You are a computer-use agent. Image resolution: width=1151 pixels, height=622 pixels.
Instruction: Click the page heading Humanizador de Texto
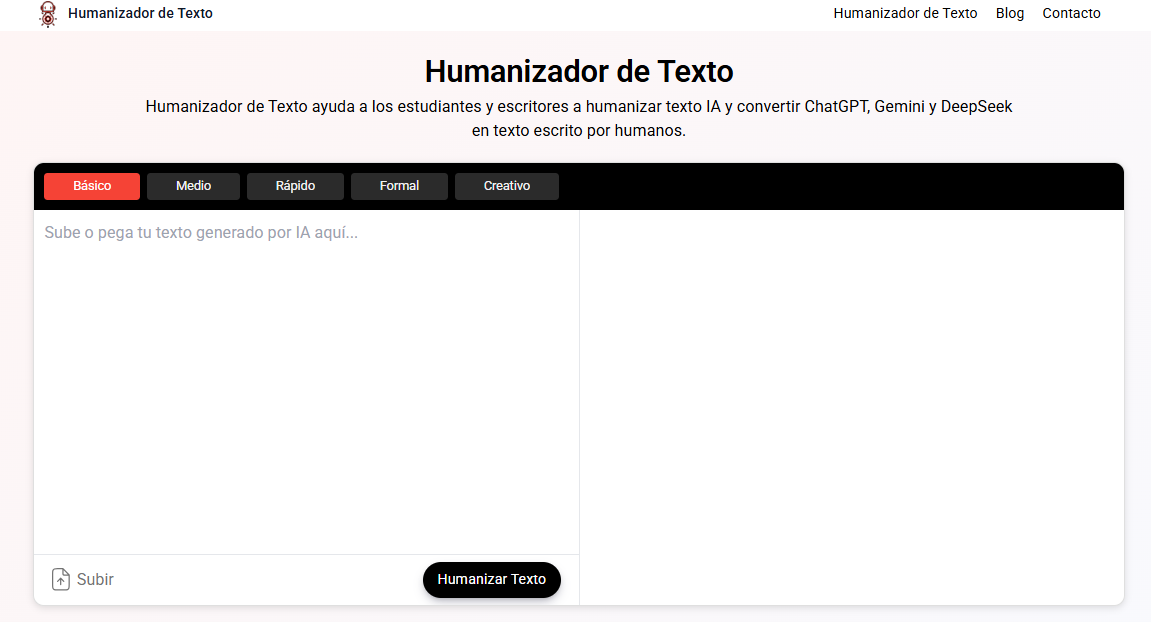click(x=578, y=71)
